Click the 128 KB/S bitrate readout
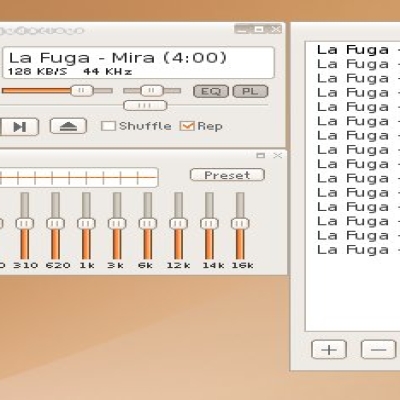Screen dimensions: 400x400 pos(37,72)
